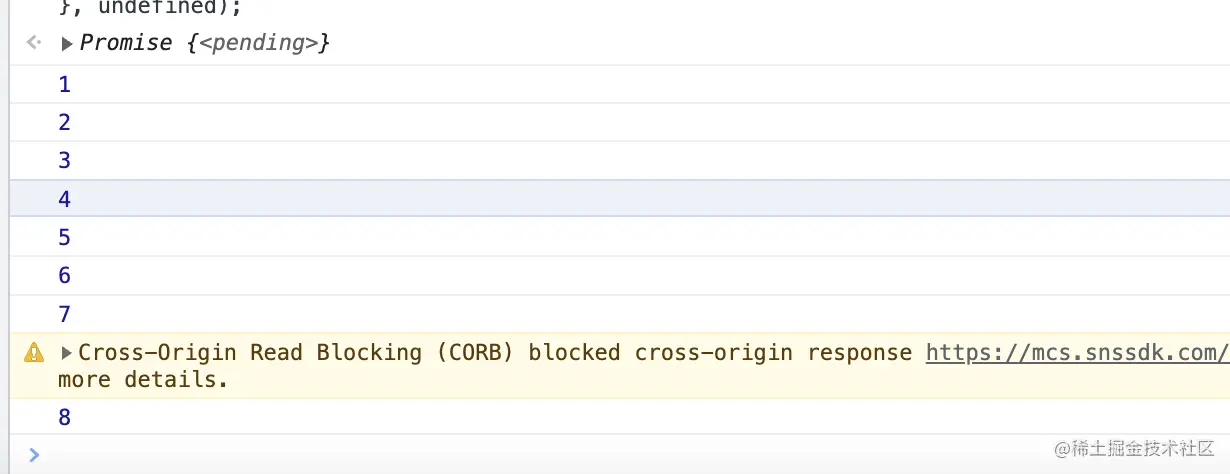1230x474 pixels.
Task: Select the log output line 8
Action: coord(619,417)
